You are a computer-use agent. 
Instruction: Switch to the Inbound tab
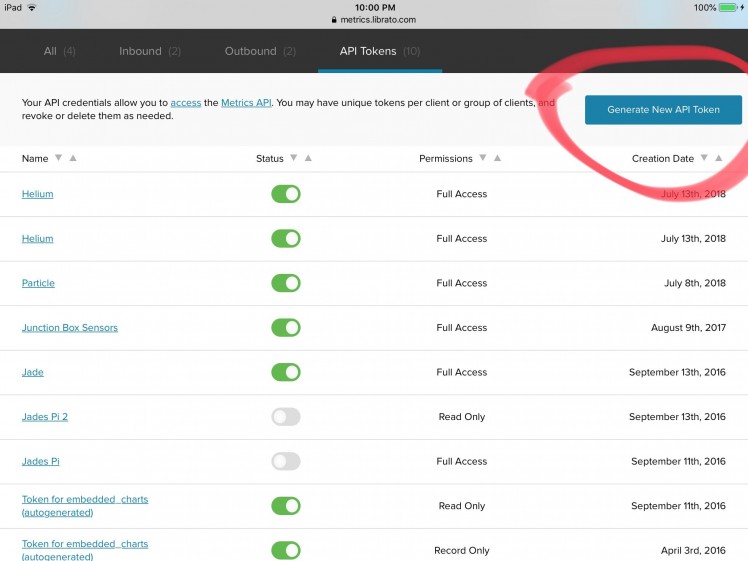click(150, 51)
